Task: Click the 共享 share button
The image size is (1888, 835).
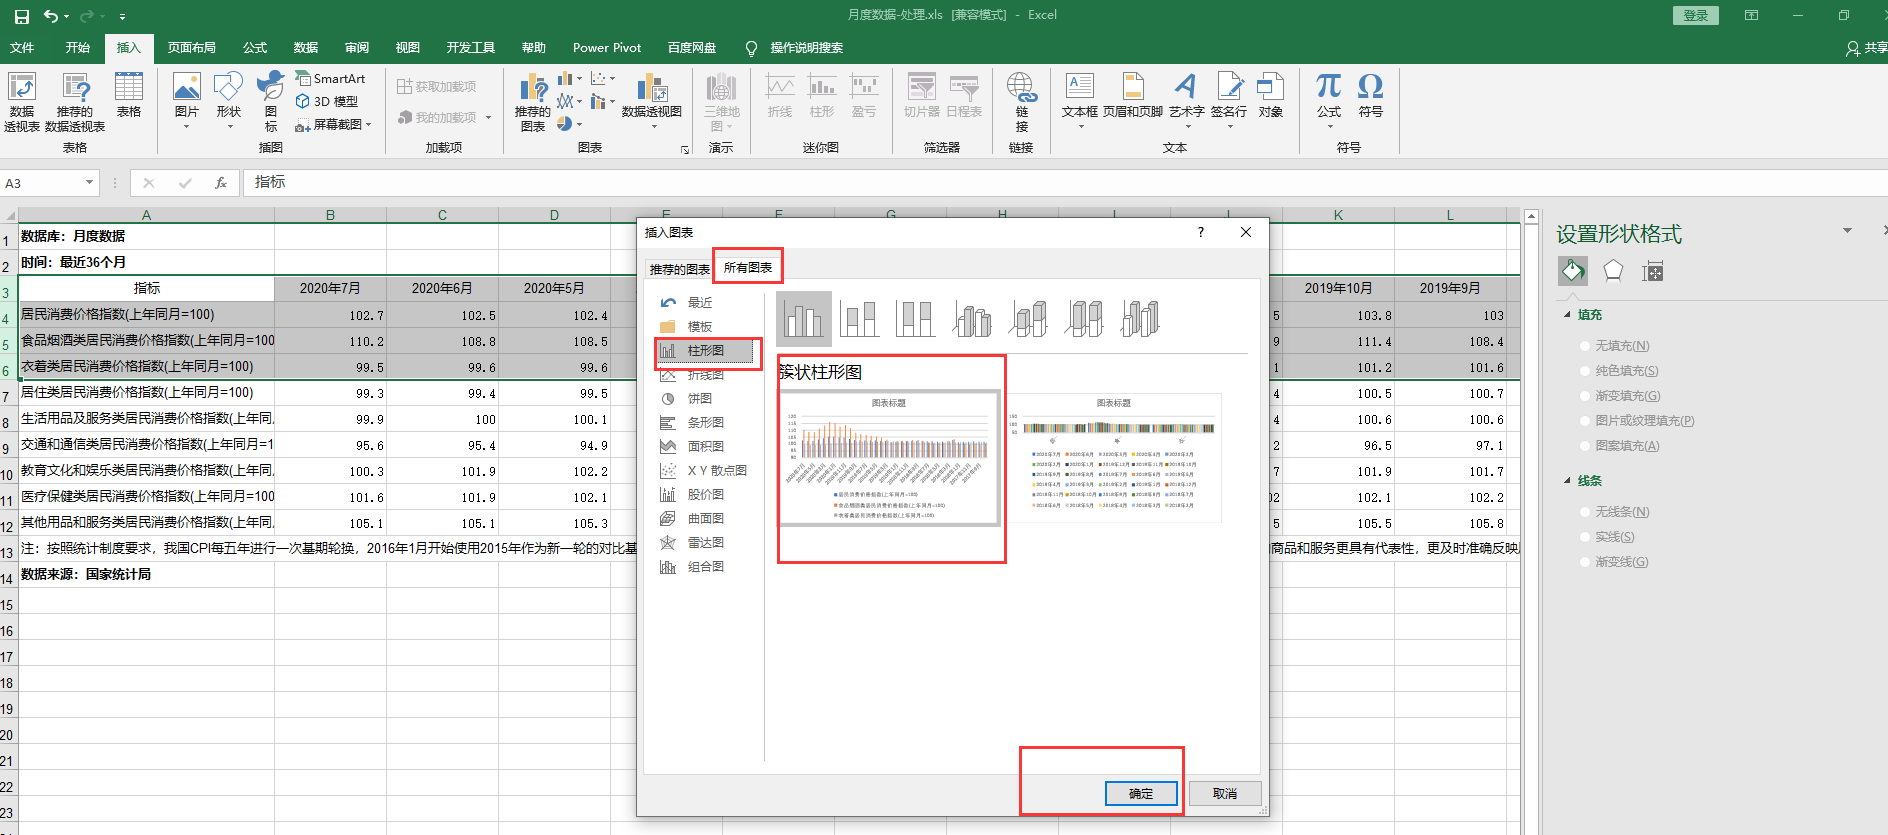Action: tap(1866, 47)
